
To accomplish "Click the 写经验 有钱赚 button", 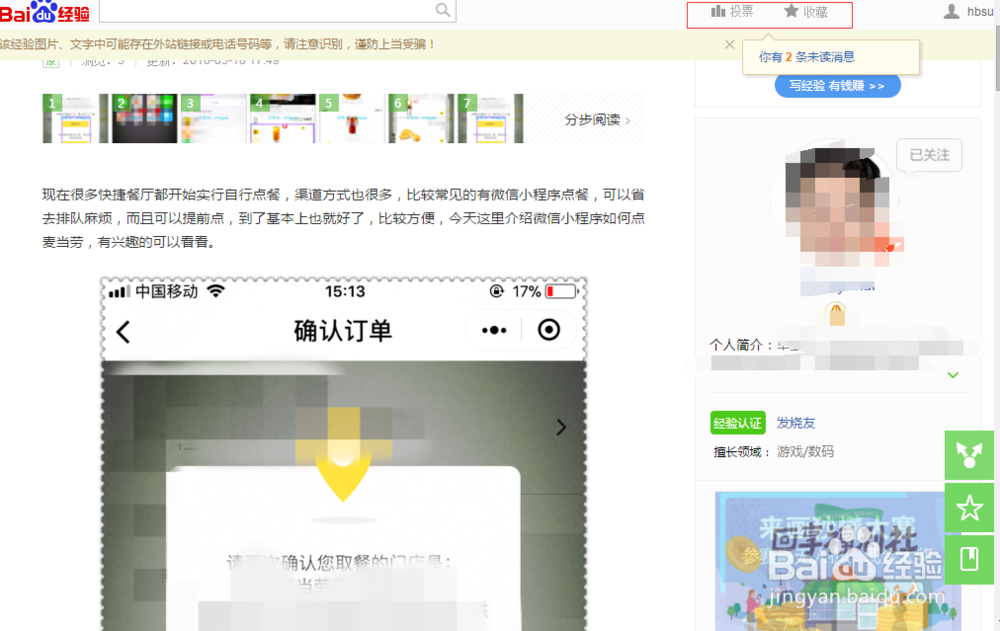I will coord(838,85).
